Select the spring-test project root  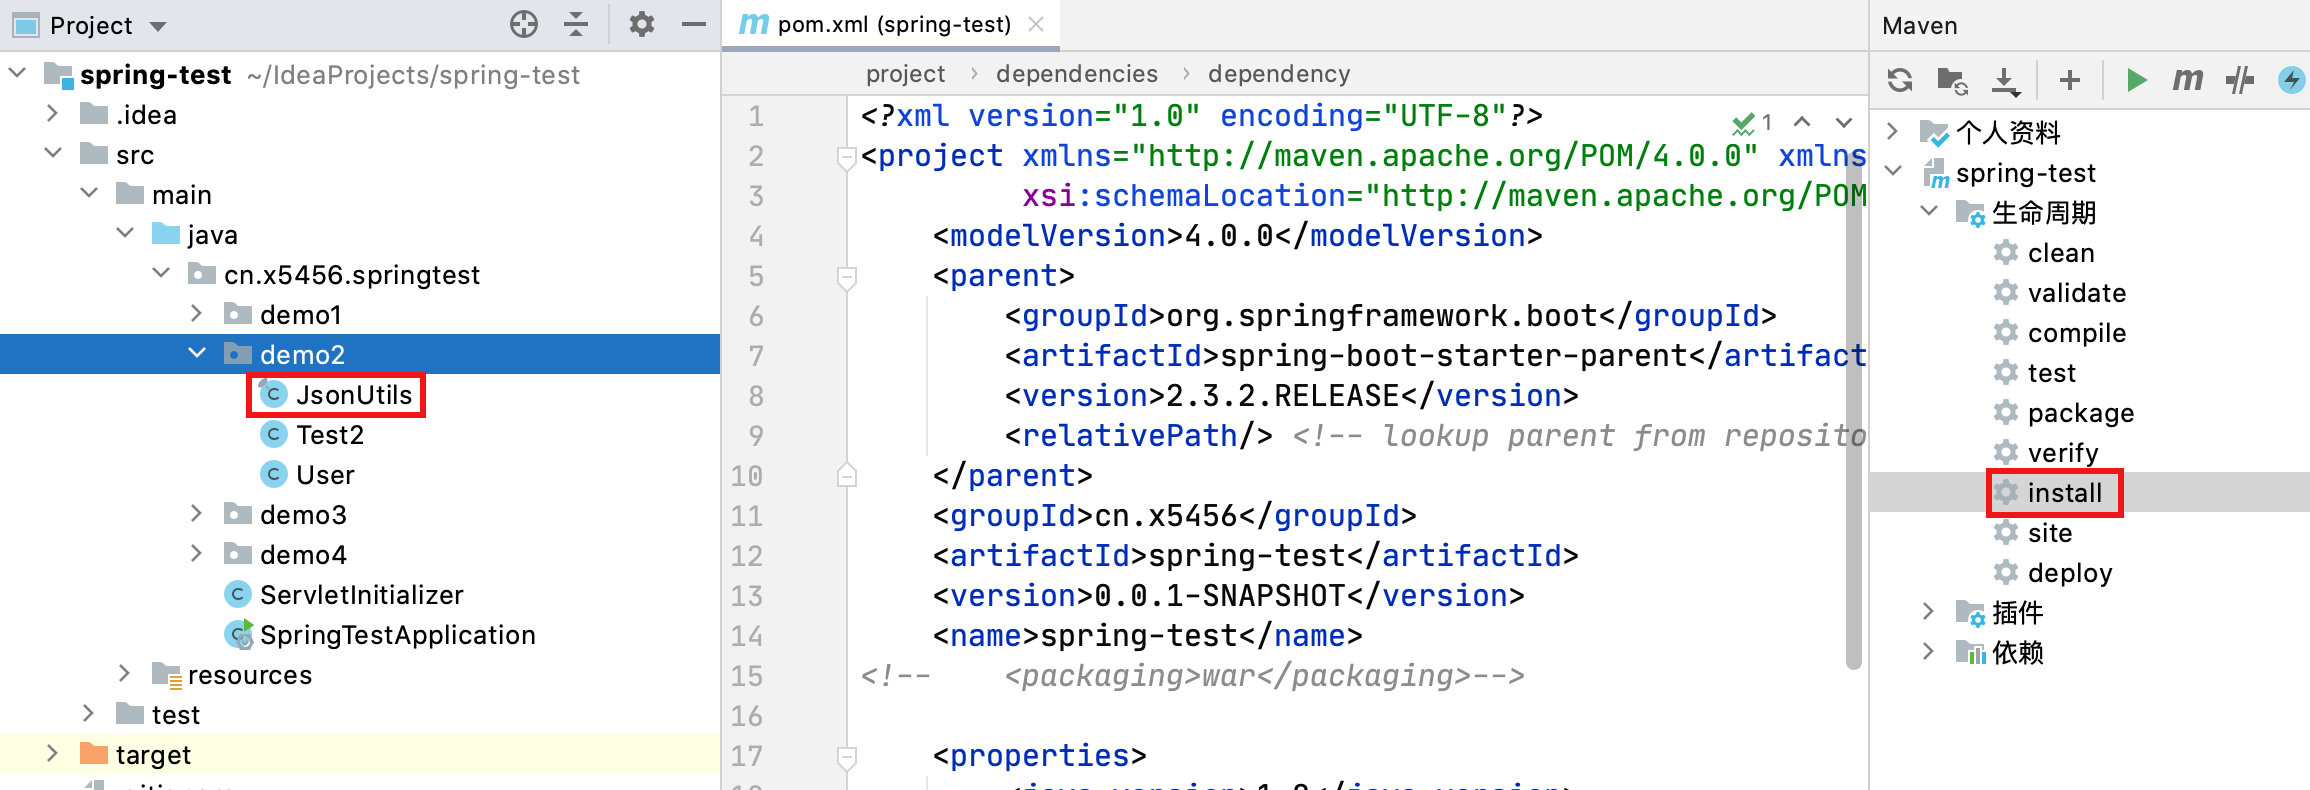[x=155, y=75]
